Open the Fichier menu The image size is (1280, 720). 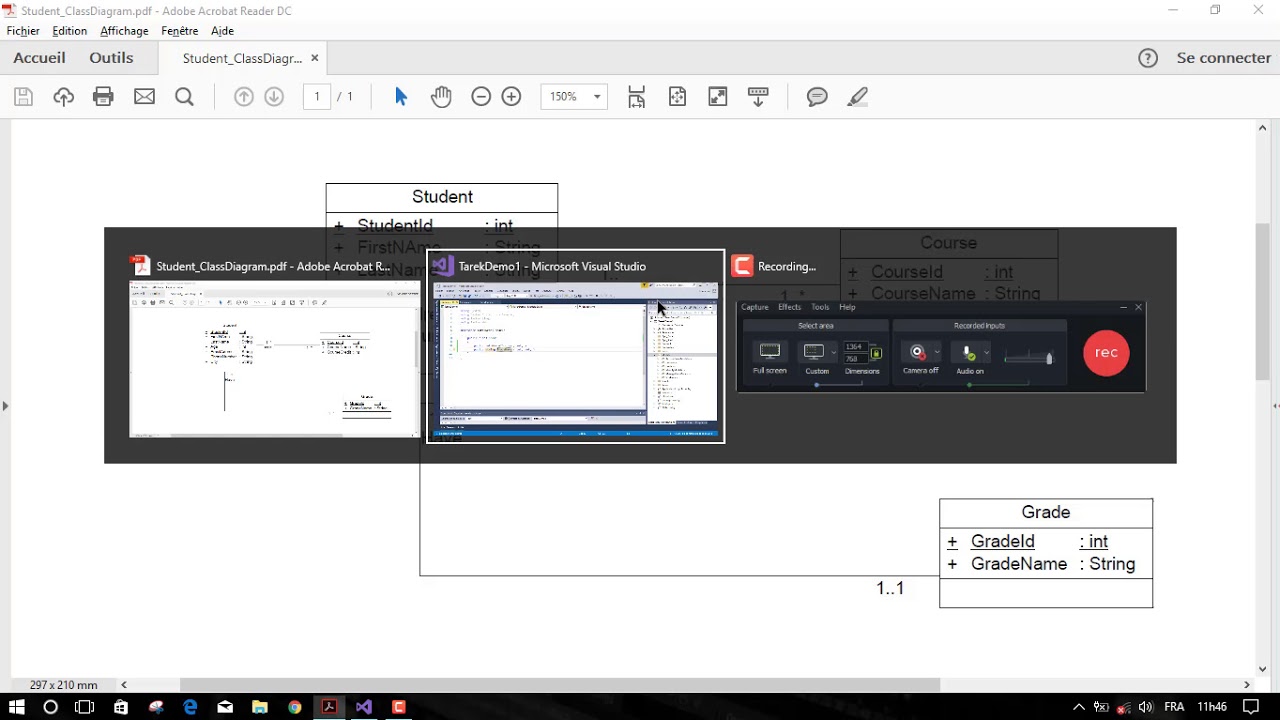click(23, 31)
